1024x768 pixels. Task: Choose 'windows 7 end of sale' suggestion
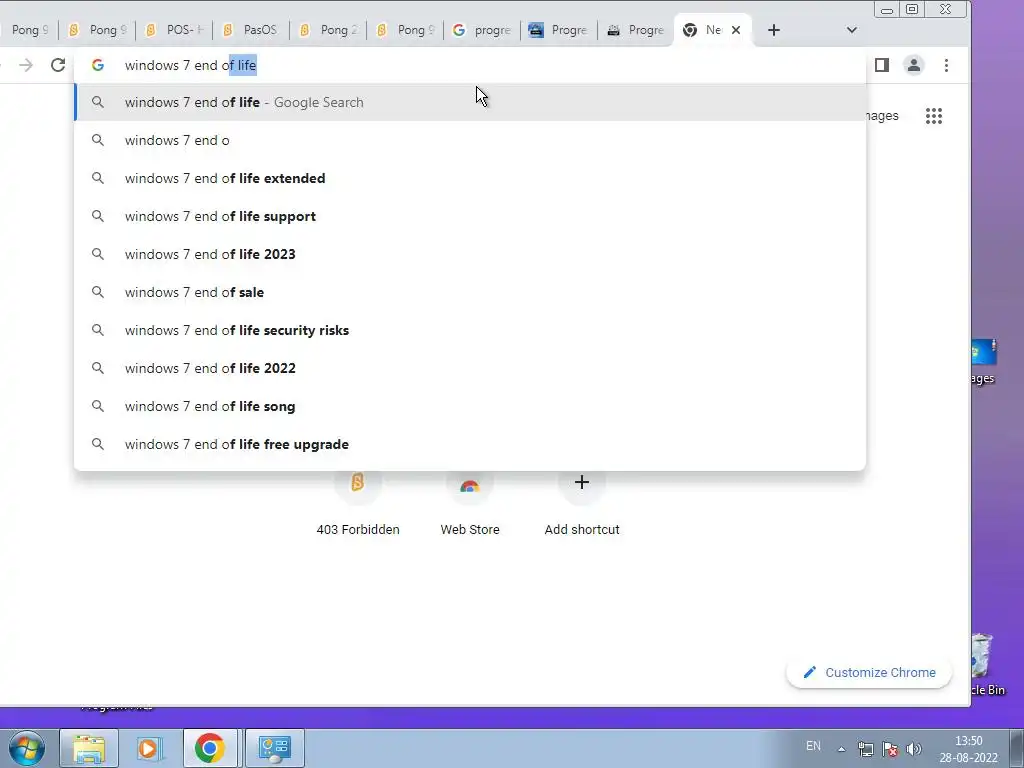coord(470,293)
